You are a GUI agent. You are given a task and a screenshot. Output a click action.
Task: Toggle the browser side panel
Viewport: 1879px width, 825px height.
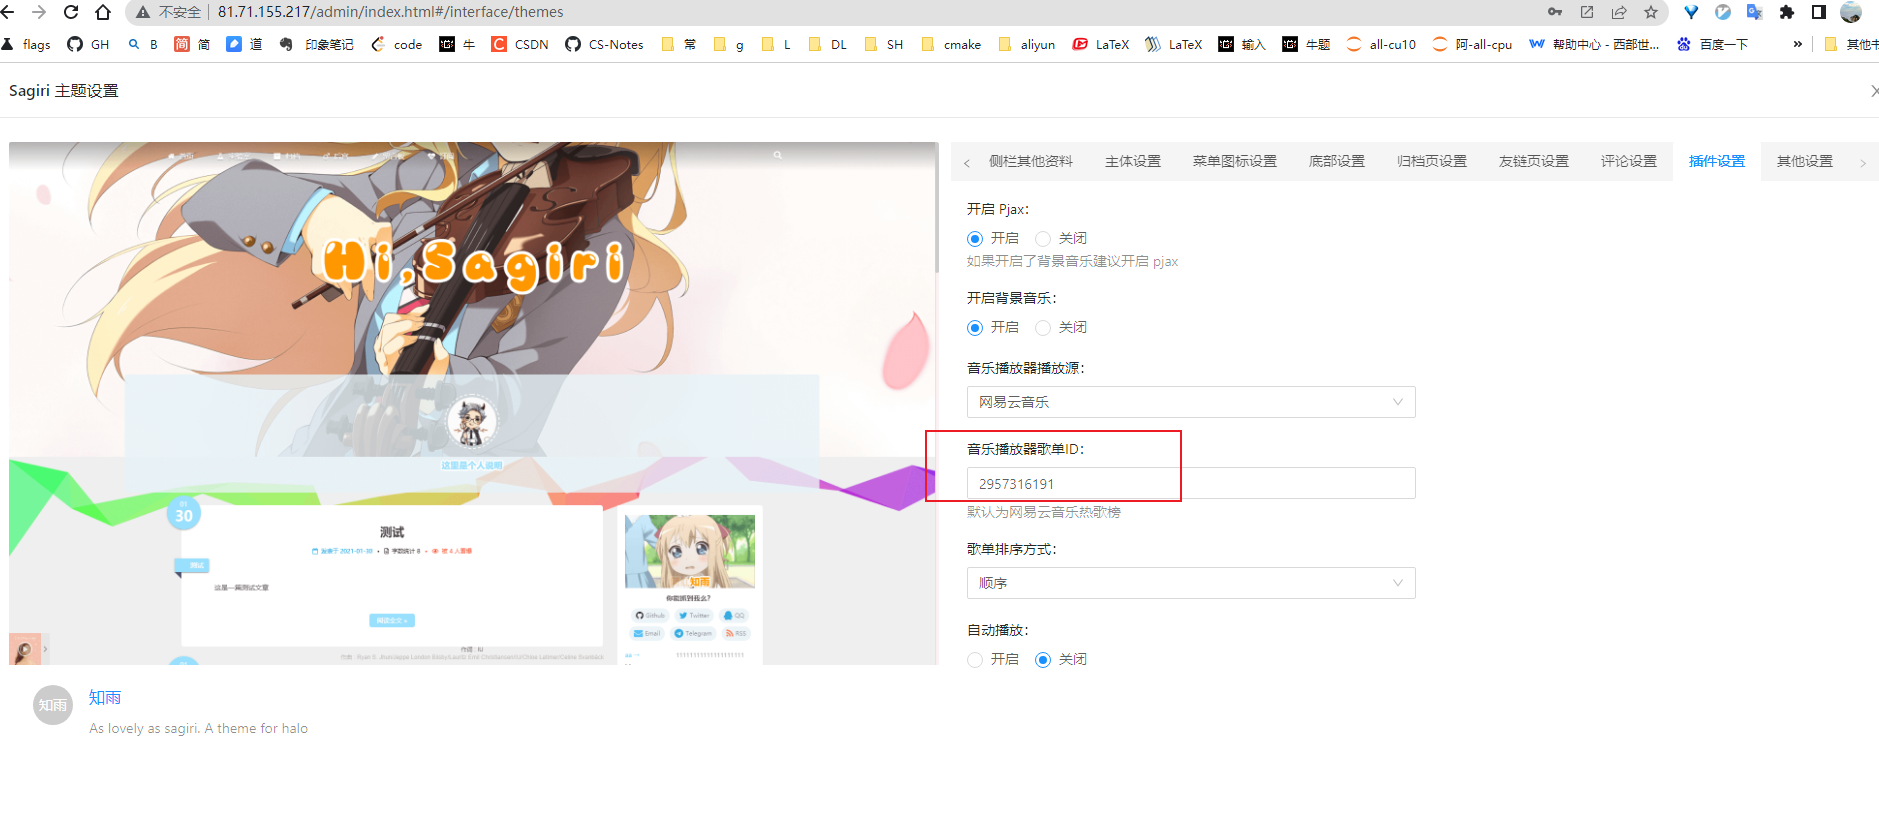click(x=1819, y=12)
